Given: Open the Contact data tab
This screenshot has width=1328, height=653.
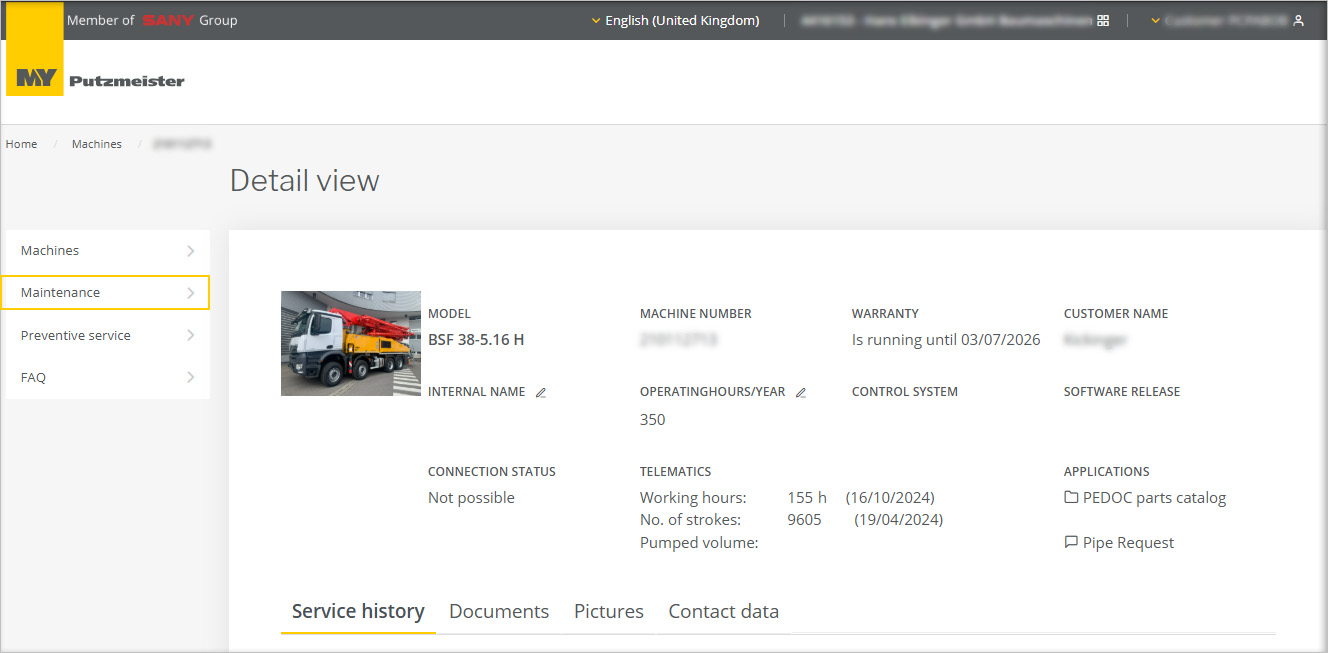Looking at the screenshot, I should (x=723, y=611).
